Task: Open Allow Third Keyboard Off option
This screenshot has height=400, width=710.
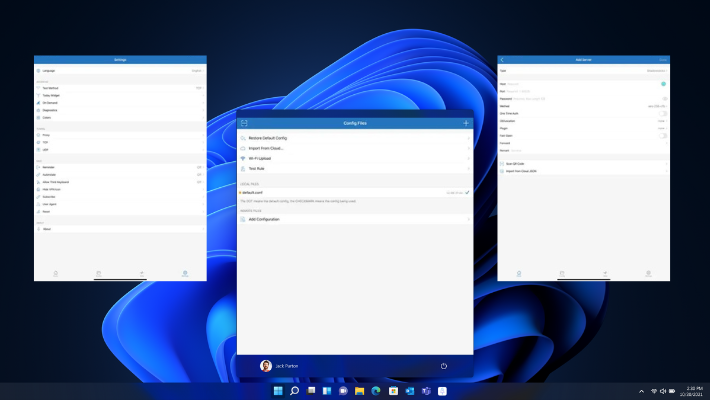Action: coord(200,182)
